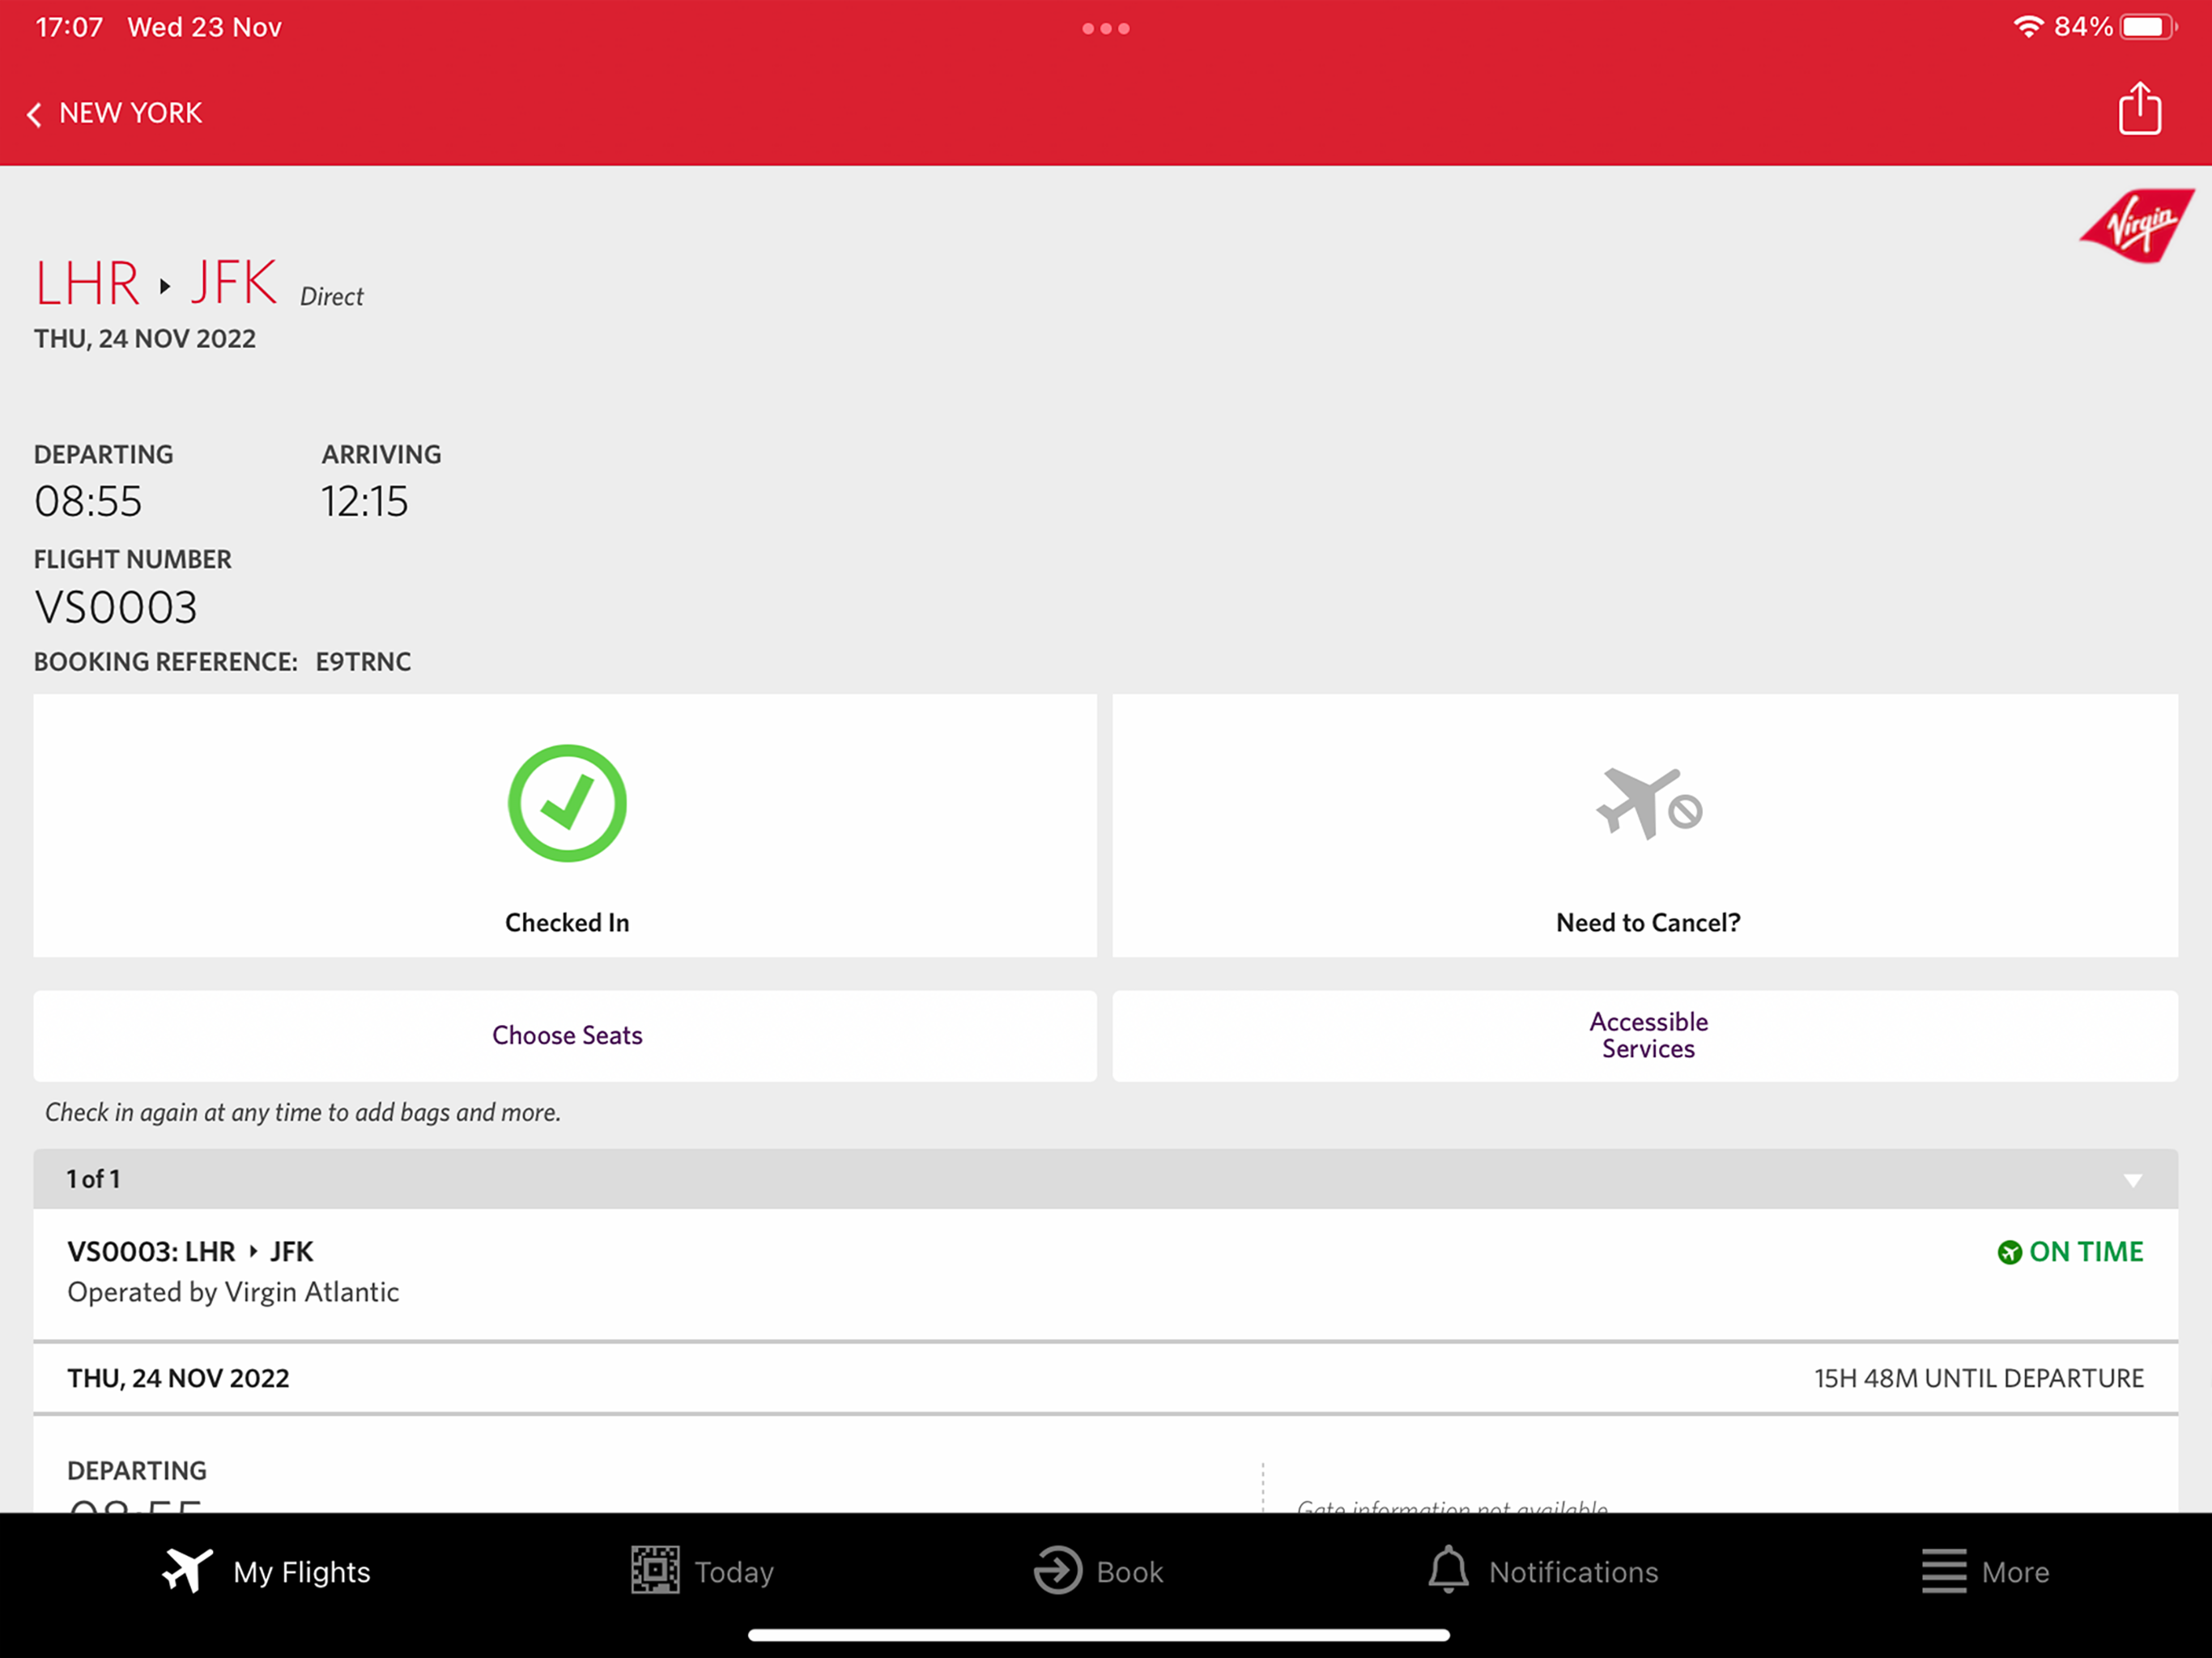Tap the battery indicator
The width and height of the screenshot is (2212, 1658).
(2148, 27)
